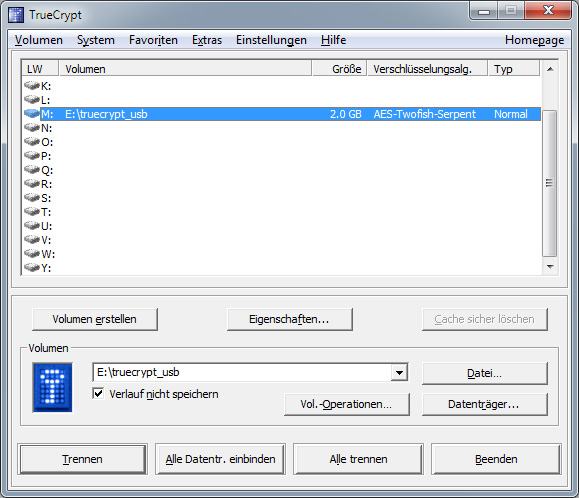Image resolution: width=579 pixels, height=498 pixels.
Task: Click the K: drive icon
Action: pyautogui.click(x=32, y=86)
